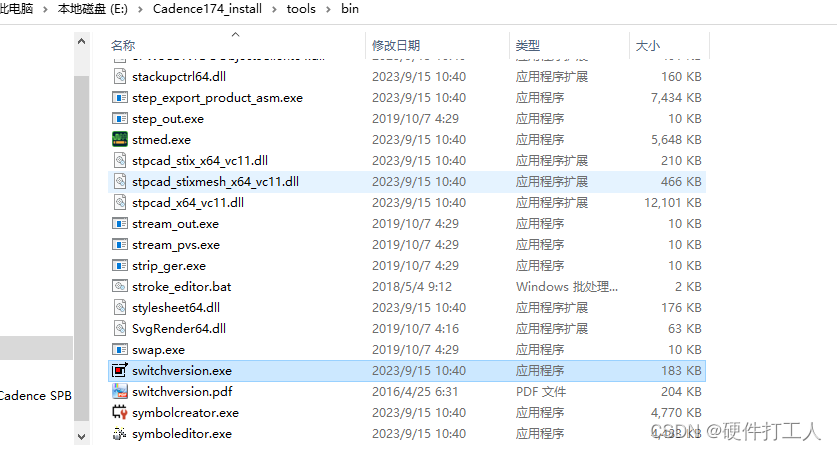Click the stroke_editor.bat file icon
Screen dimensions: 837x451
[x=120, y=287]
